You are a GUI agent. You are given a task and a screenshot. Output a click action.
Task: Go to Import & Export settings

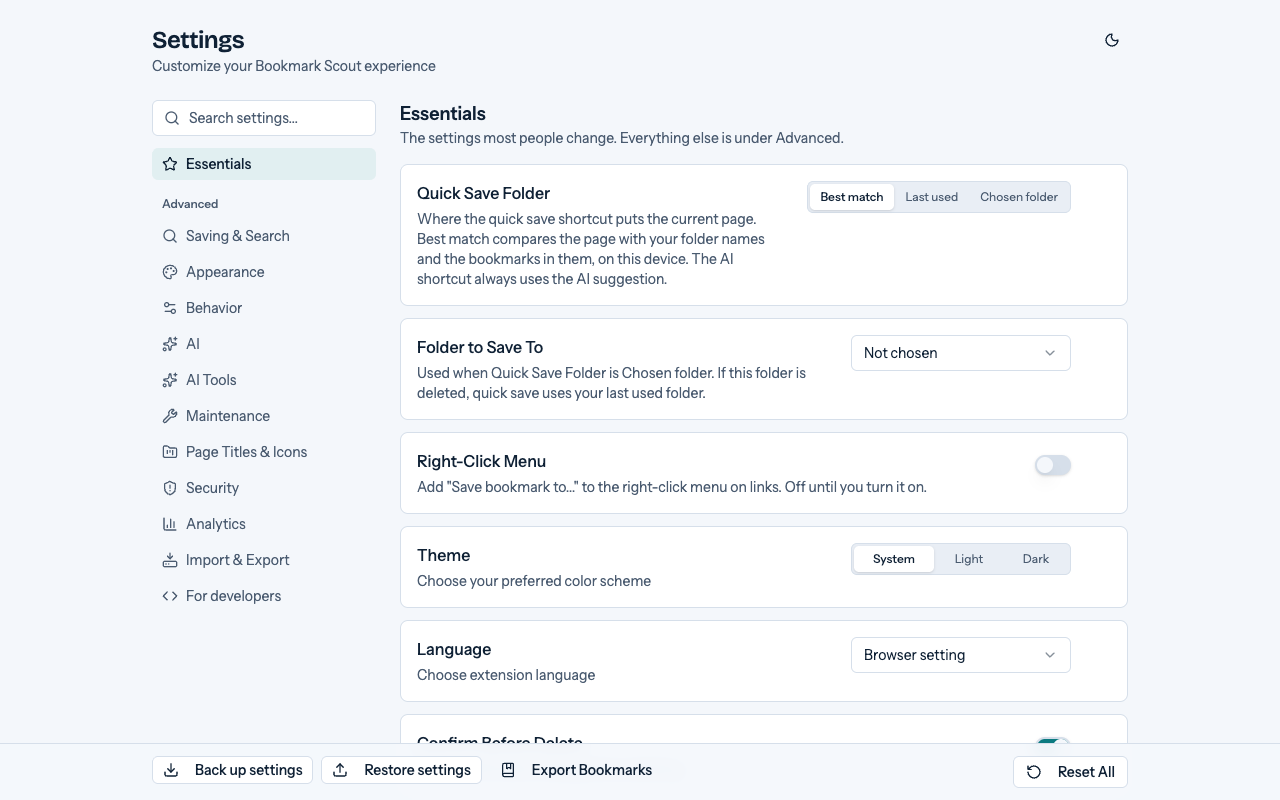tap(264, 560)
